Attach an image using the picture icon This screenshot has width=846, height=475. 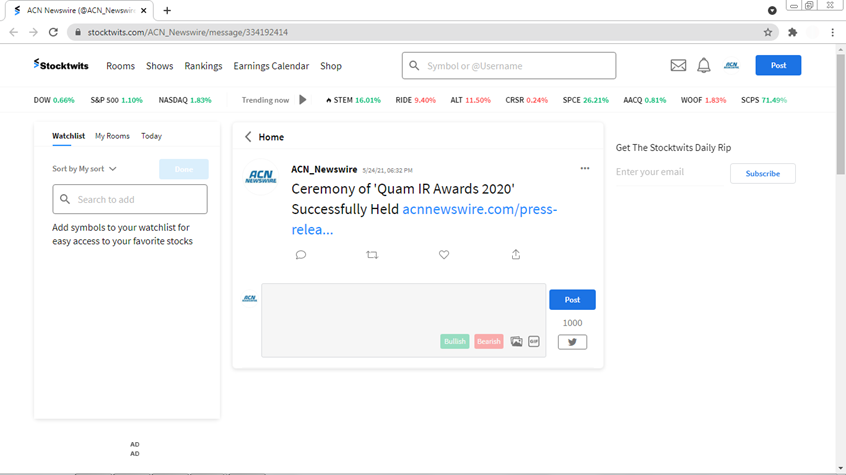(516, 342)
